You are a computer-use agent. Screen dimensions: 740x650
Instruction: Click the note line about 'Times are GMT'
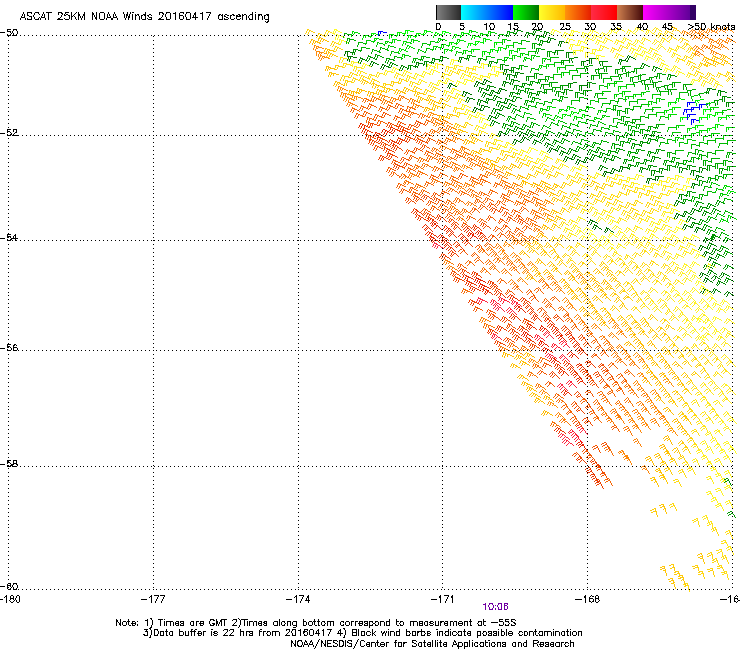316,623
